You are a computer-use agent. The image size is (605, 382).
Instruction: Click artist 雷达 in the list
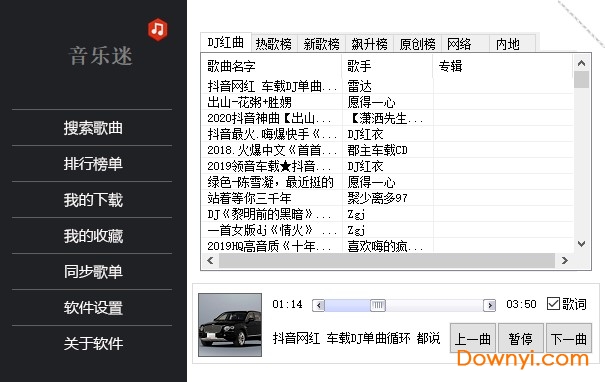(x=359, y=86)
